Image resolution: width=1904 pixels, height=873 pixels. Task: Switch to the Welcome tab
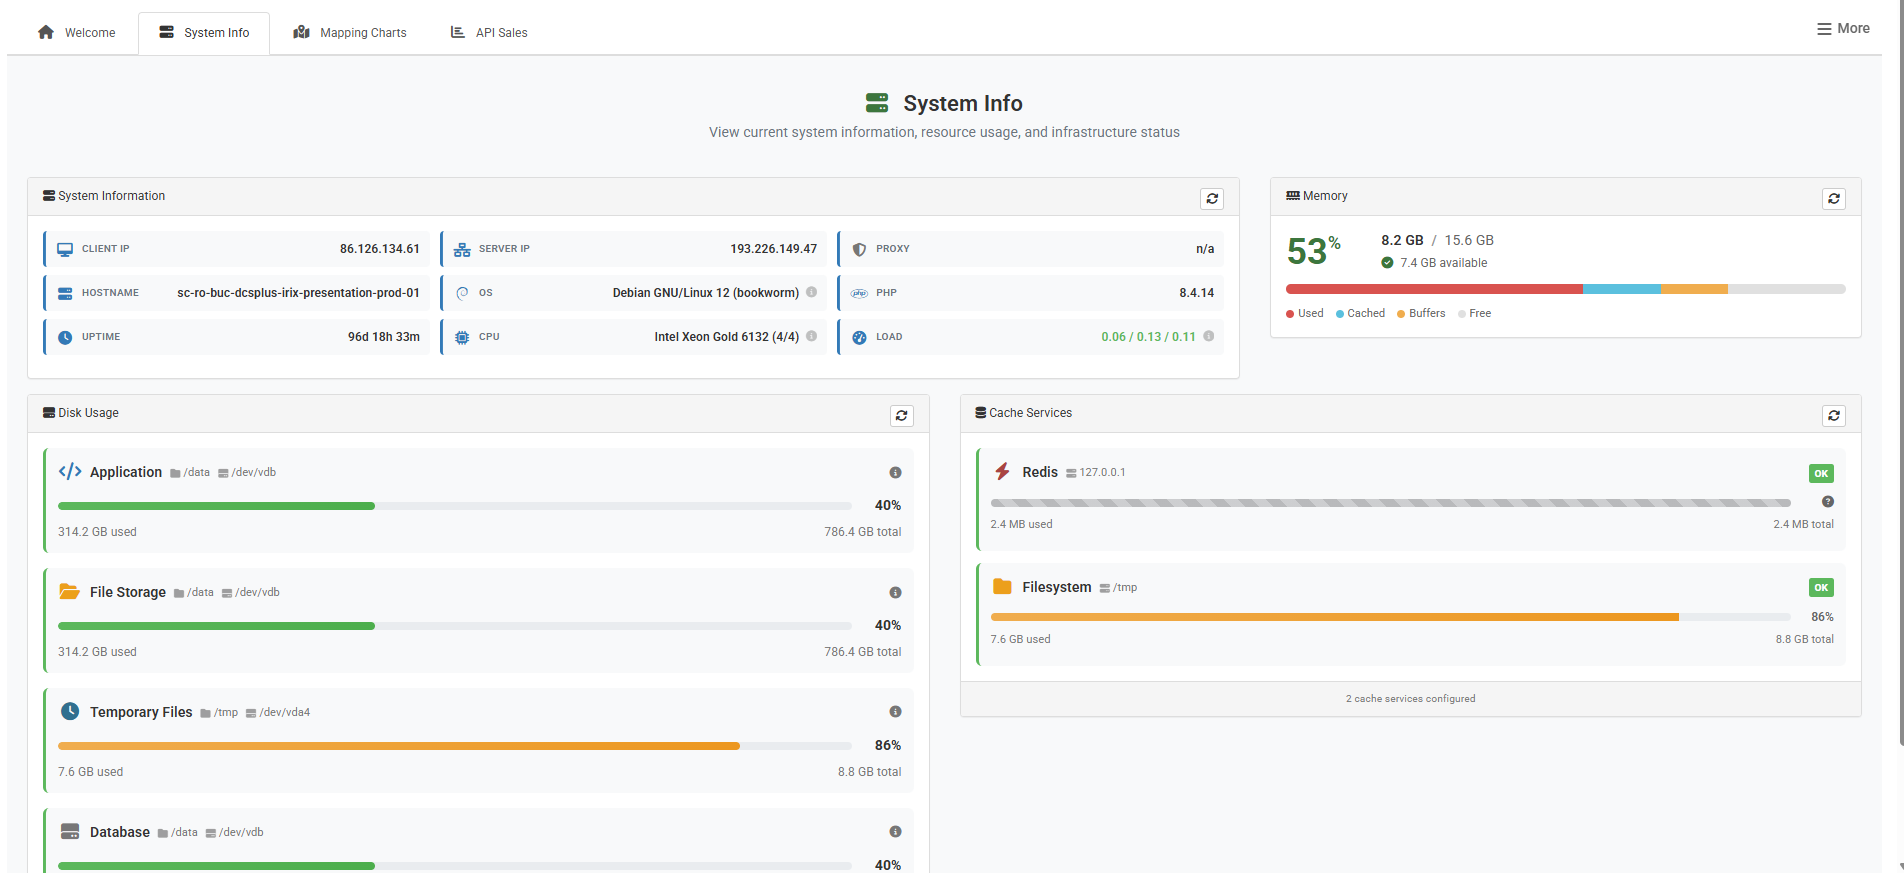tap(77, 33)
